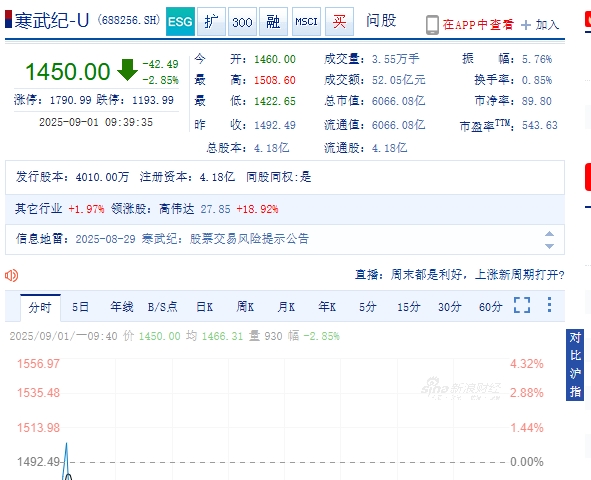
Task: Click the ESG badge
Action: click(x=180, y=21)
